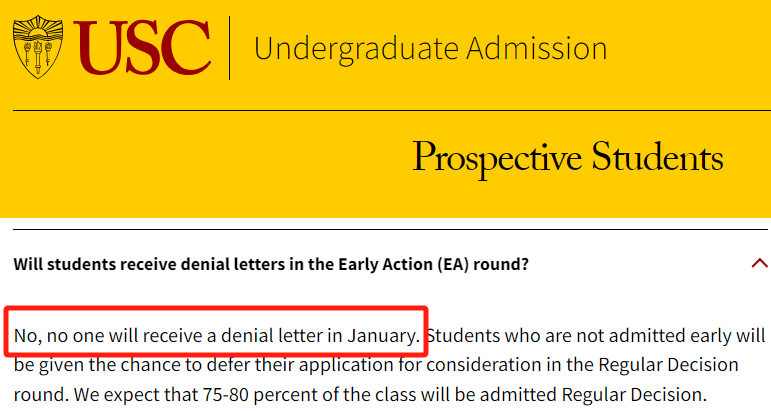The width and height of the screenshot is (771, 411).
Task: Click 'Early Action (EA)' in the question title
Action: [403, 264]
